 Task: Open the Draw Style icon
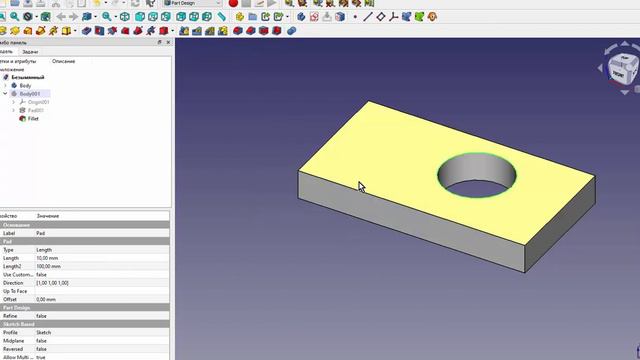coord(27,17)
